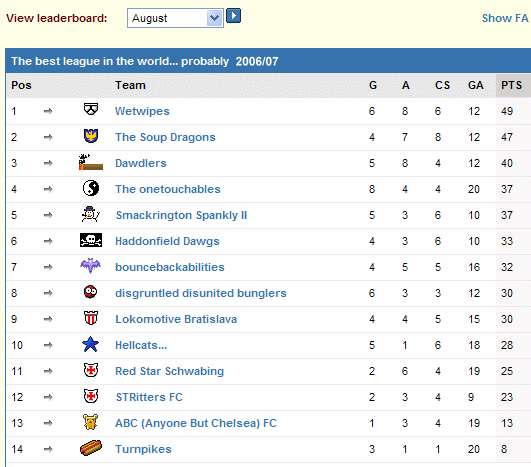Image resolution: width=531 pixels, height=467 pixels.
Task: Select the PTS column header
Action: tap(512, 85)
